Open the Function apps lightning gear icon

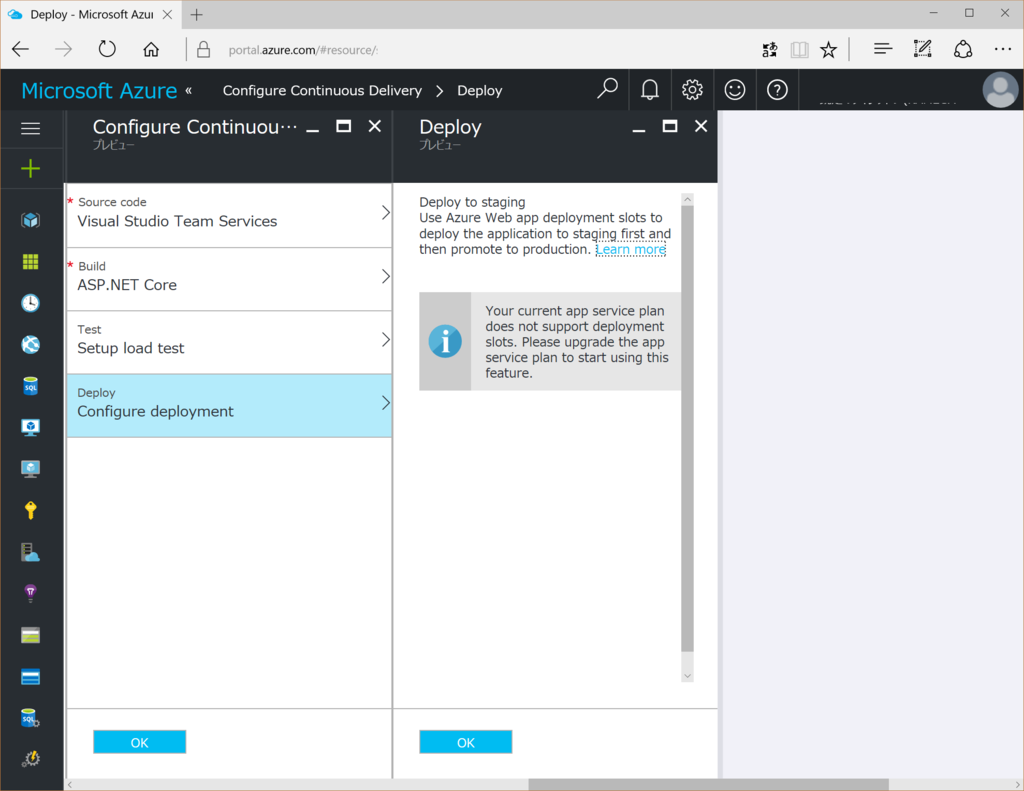(31, 758)
